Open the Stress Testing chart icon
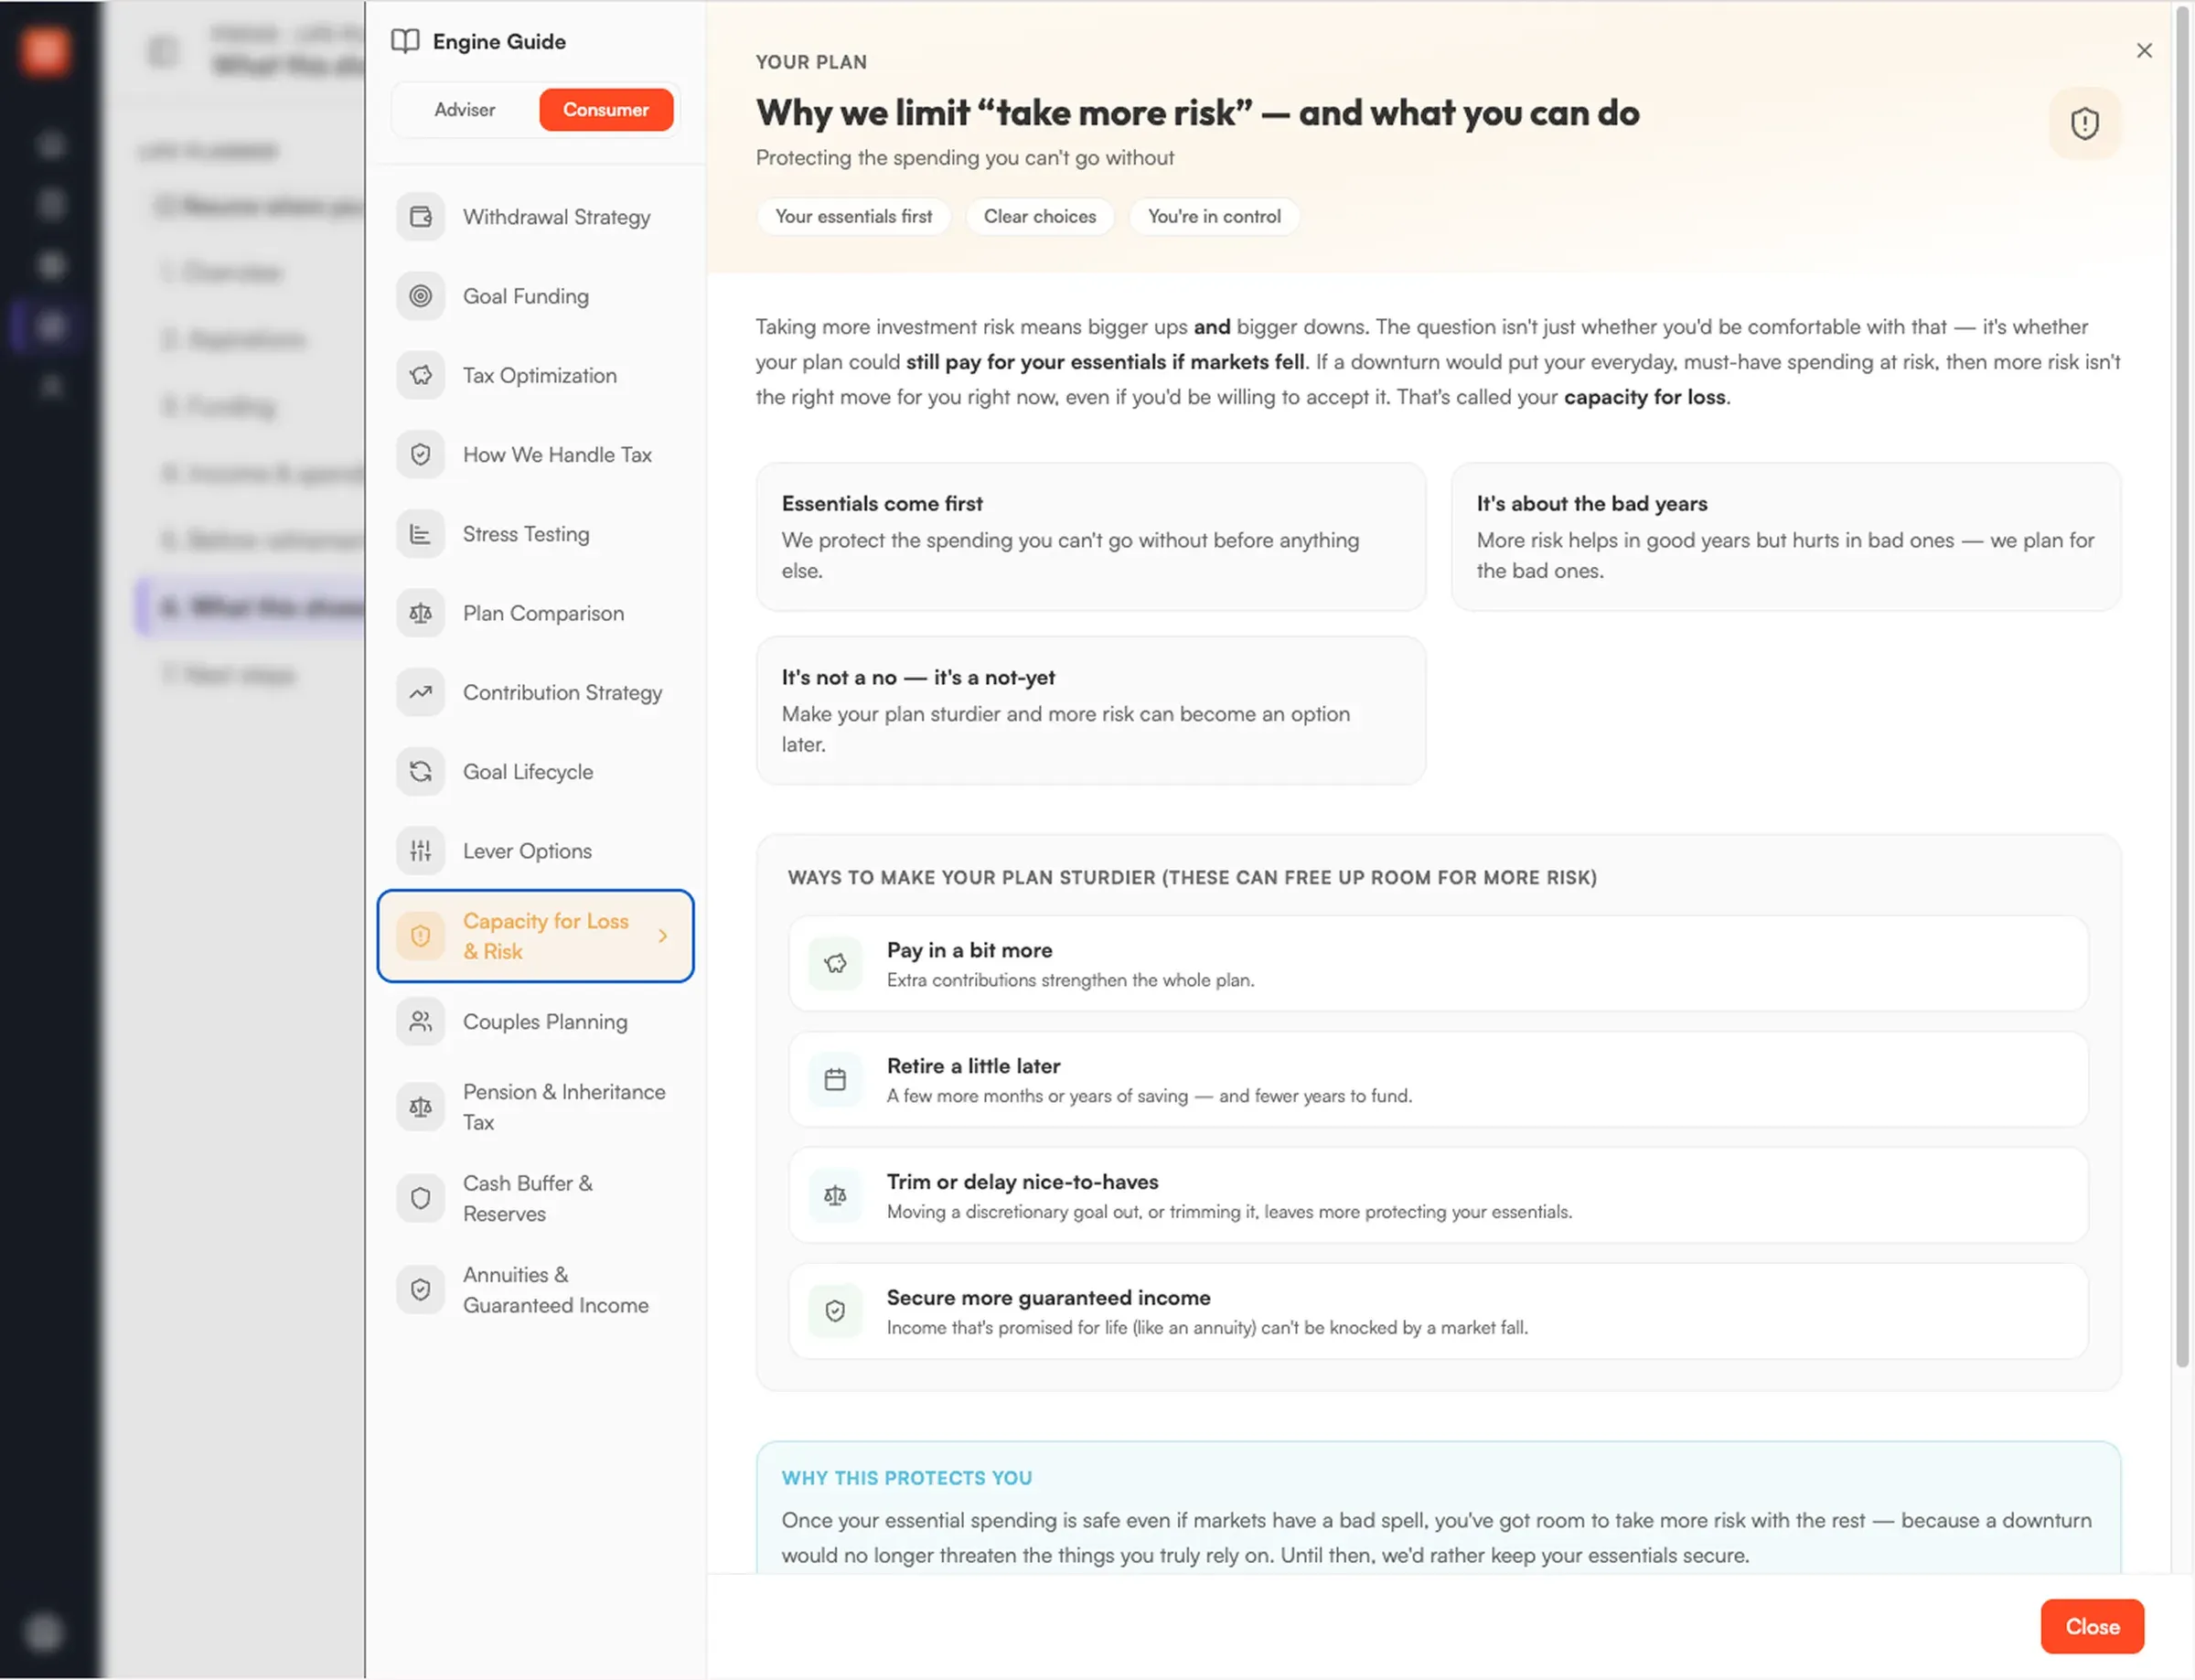 (420, 534)
